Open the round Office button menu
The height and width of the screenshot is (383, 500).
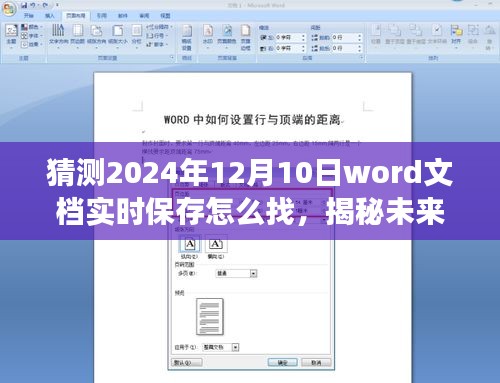(9, 9)
